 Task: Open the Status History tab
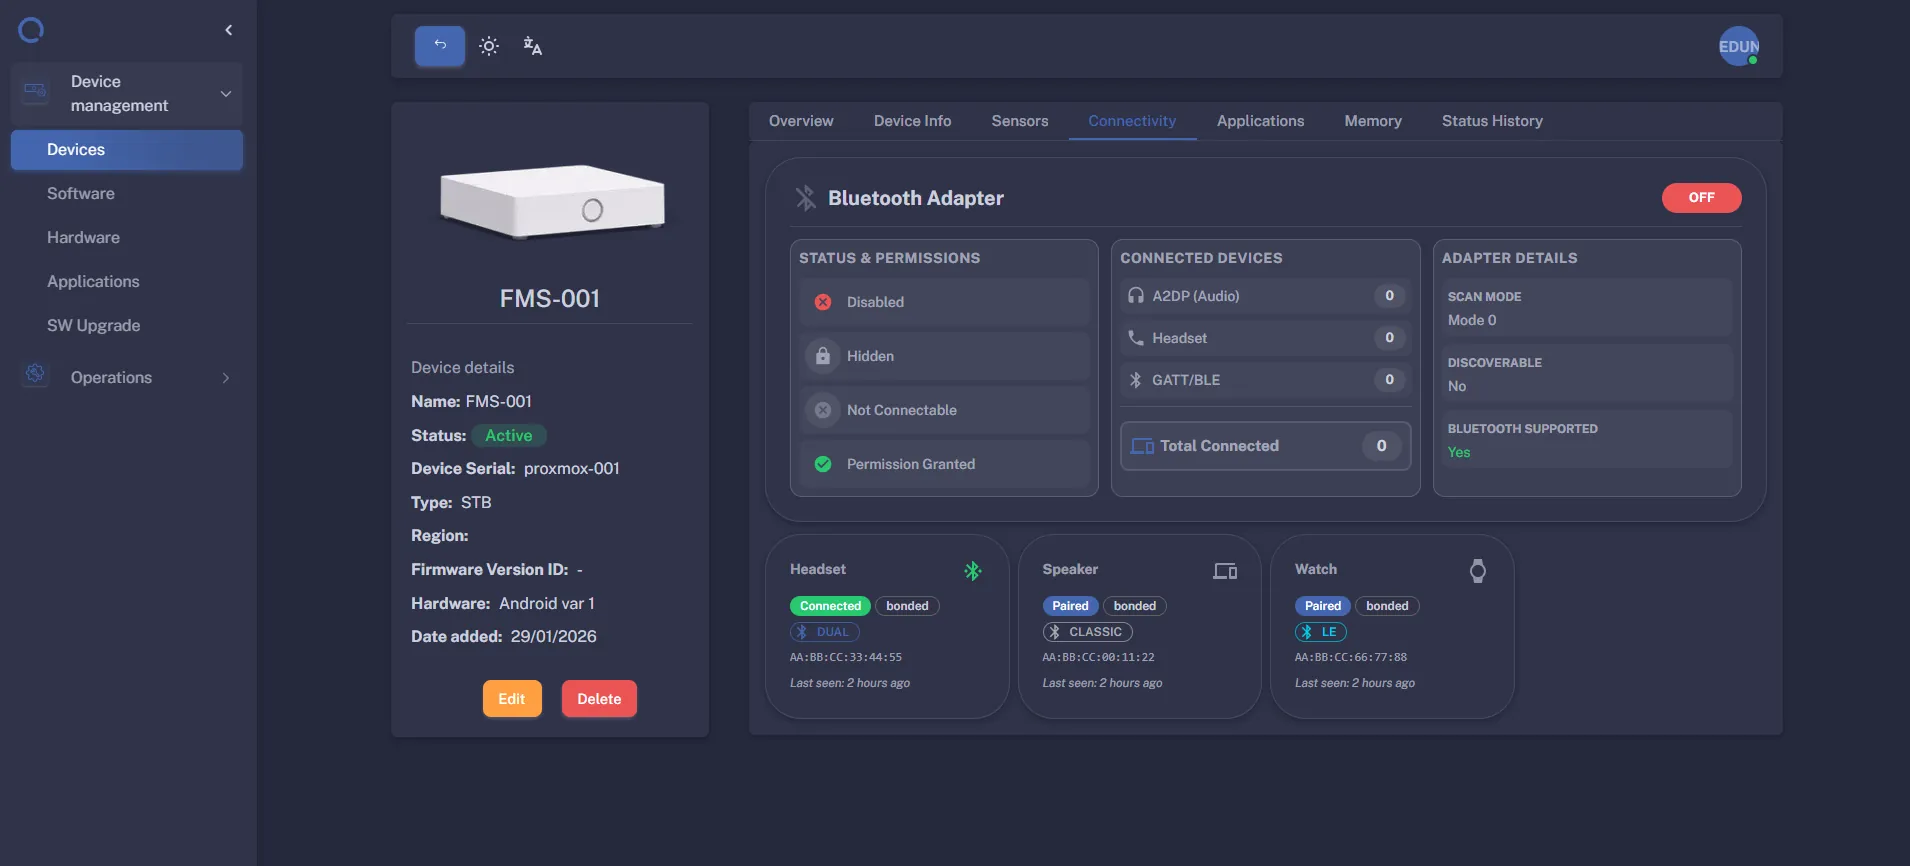click(x=1491, y=121)
